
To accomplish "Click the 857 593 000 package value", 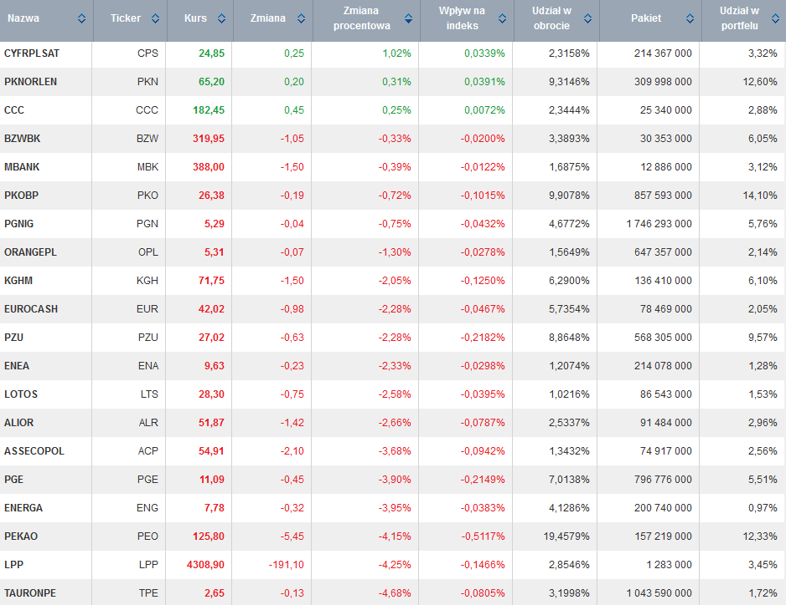I will coord(663,195).
